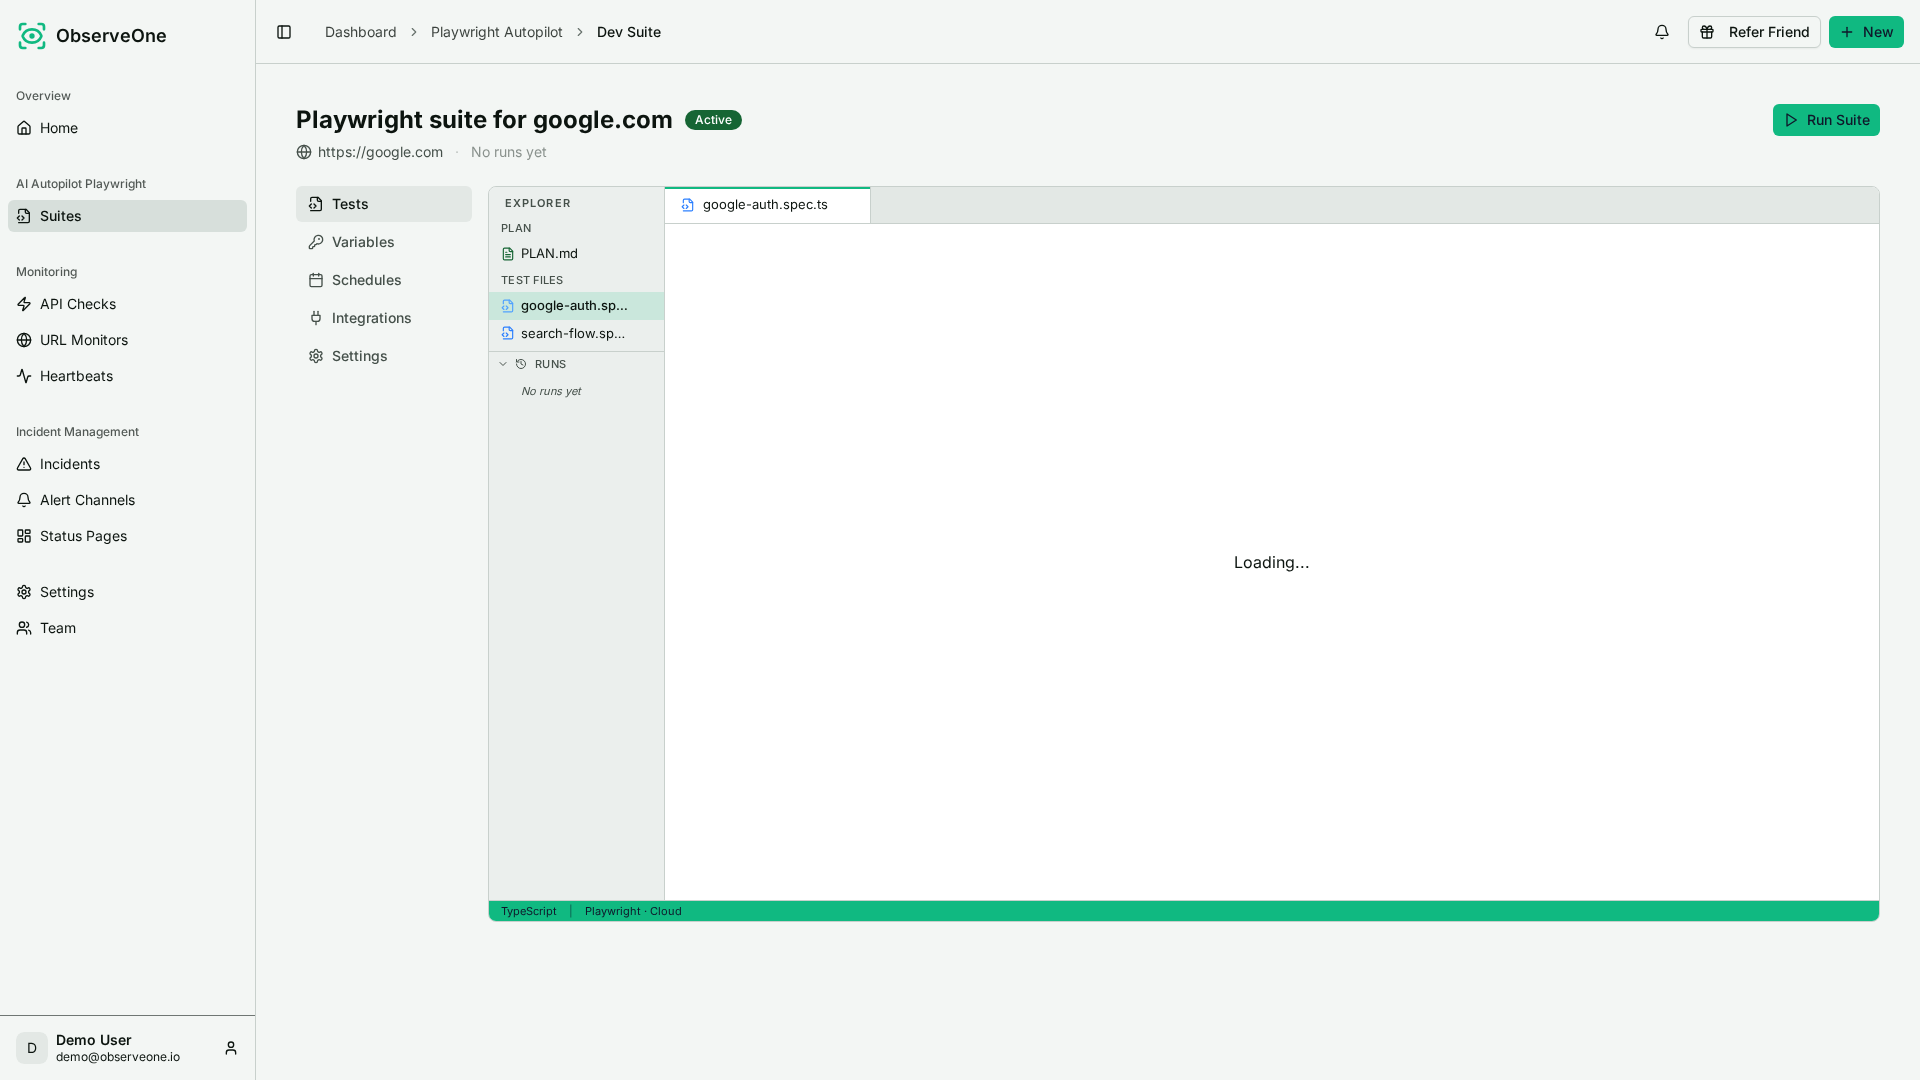This screenshot has width=1920, height=1080.
Task: Run the suite with Run Suite
Action: coord(1826,120)
